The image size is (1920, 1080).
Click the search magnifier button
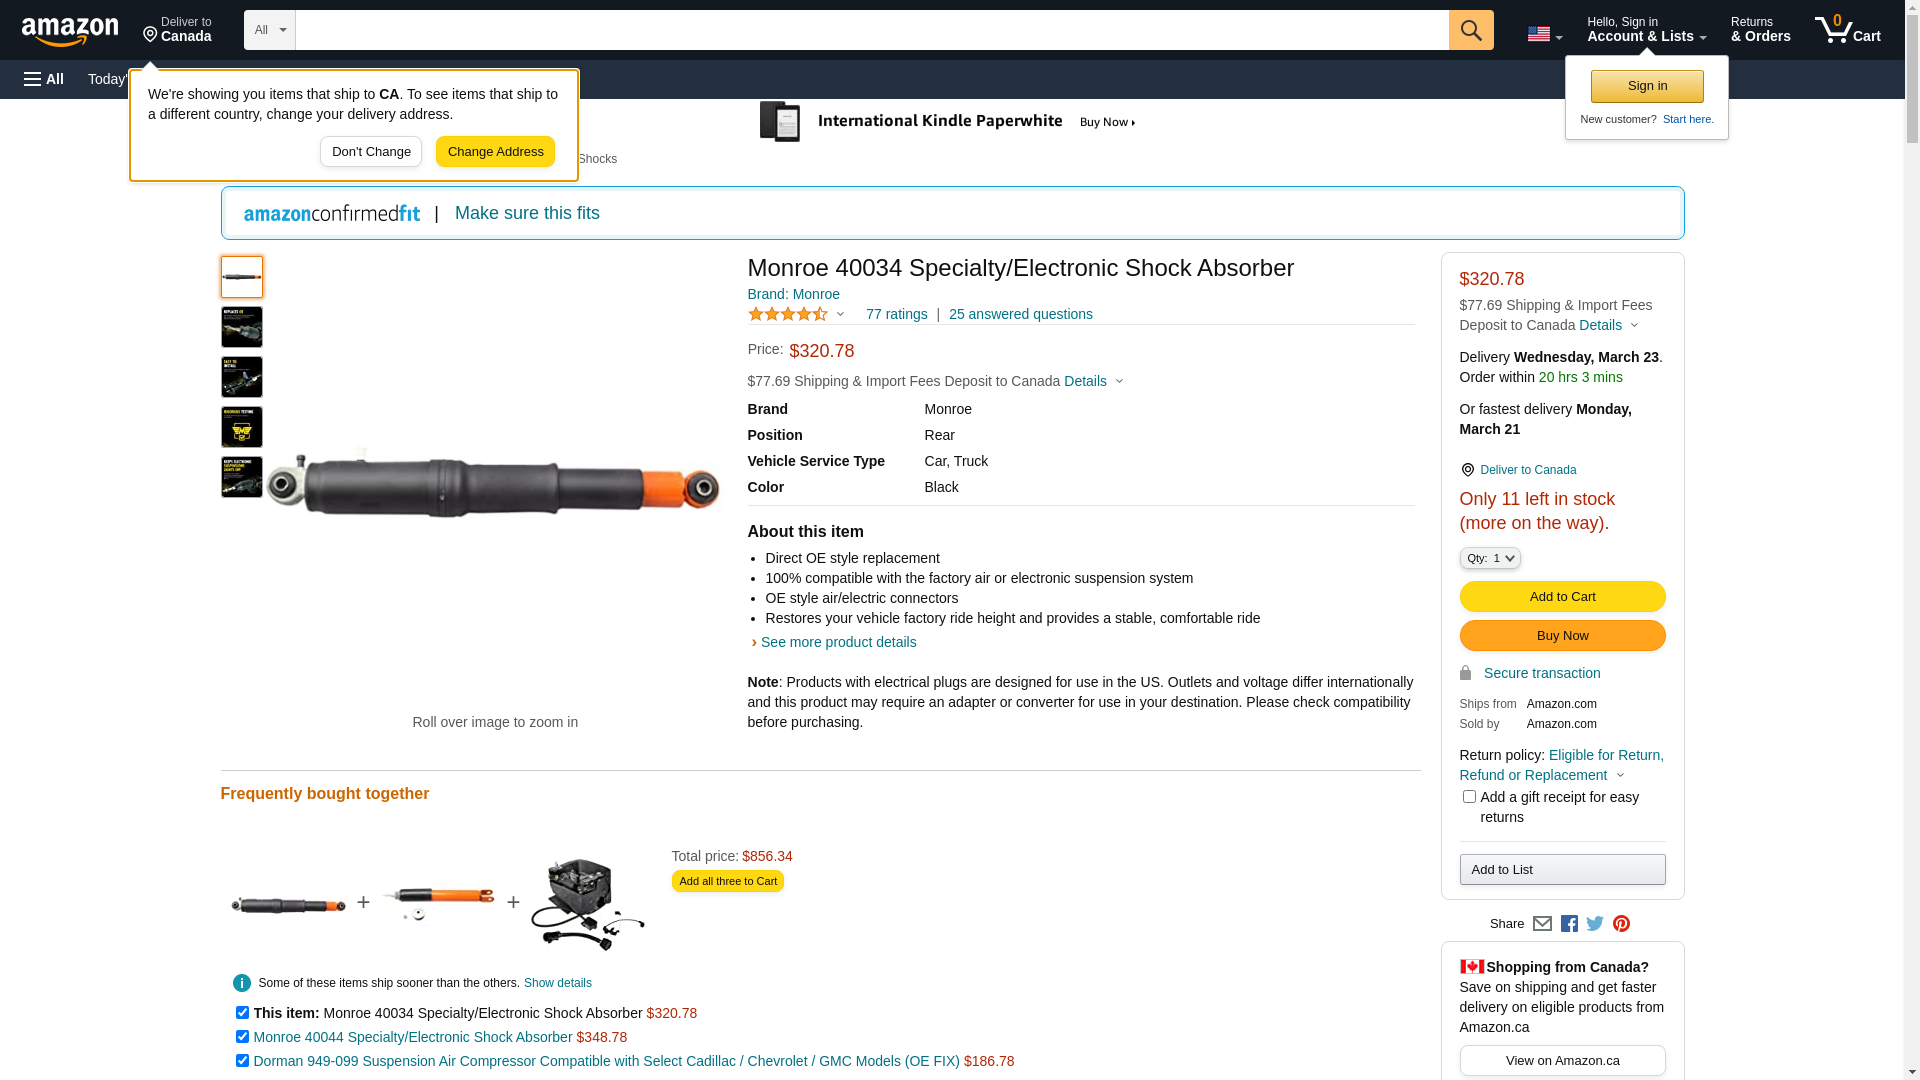(1470, 30)
